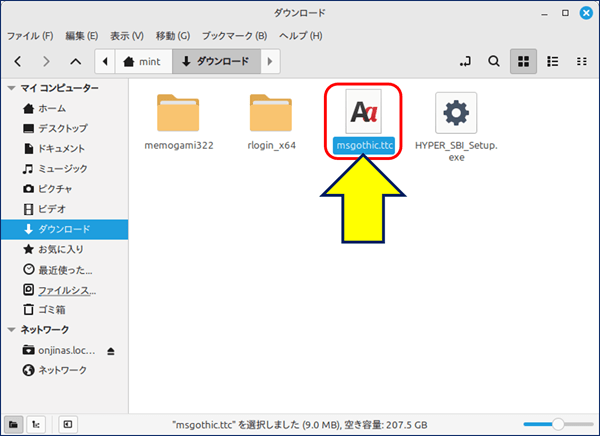Select デスクトップ in the sidebar
This screenshot has width=600, height=436.
click(64, 129)
